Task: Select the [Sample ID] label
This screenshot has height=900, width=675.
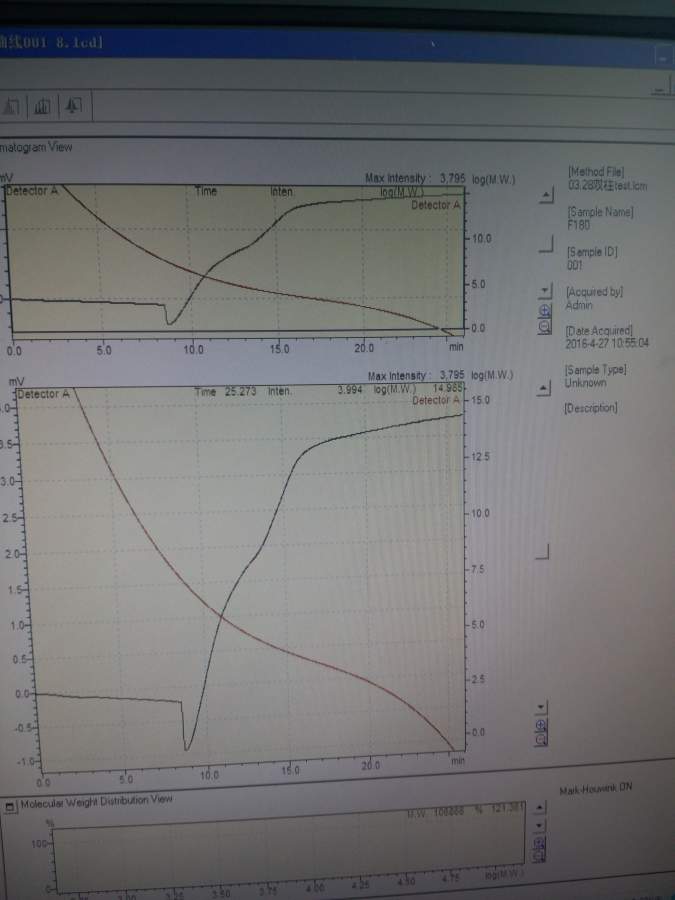Action: [592, 251]
